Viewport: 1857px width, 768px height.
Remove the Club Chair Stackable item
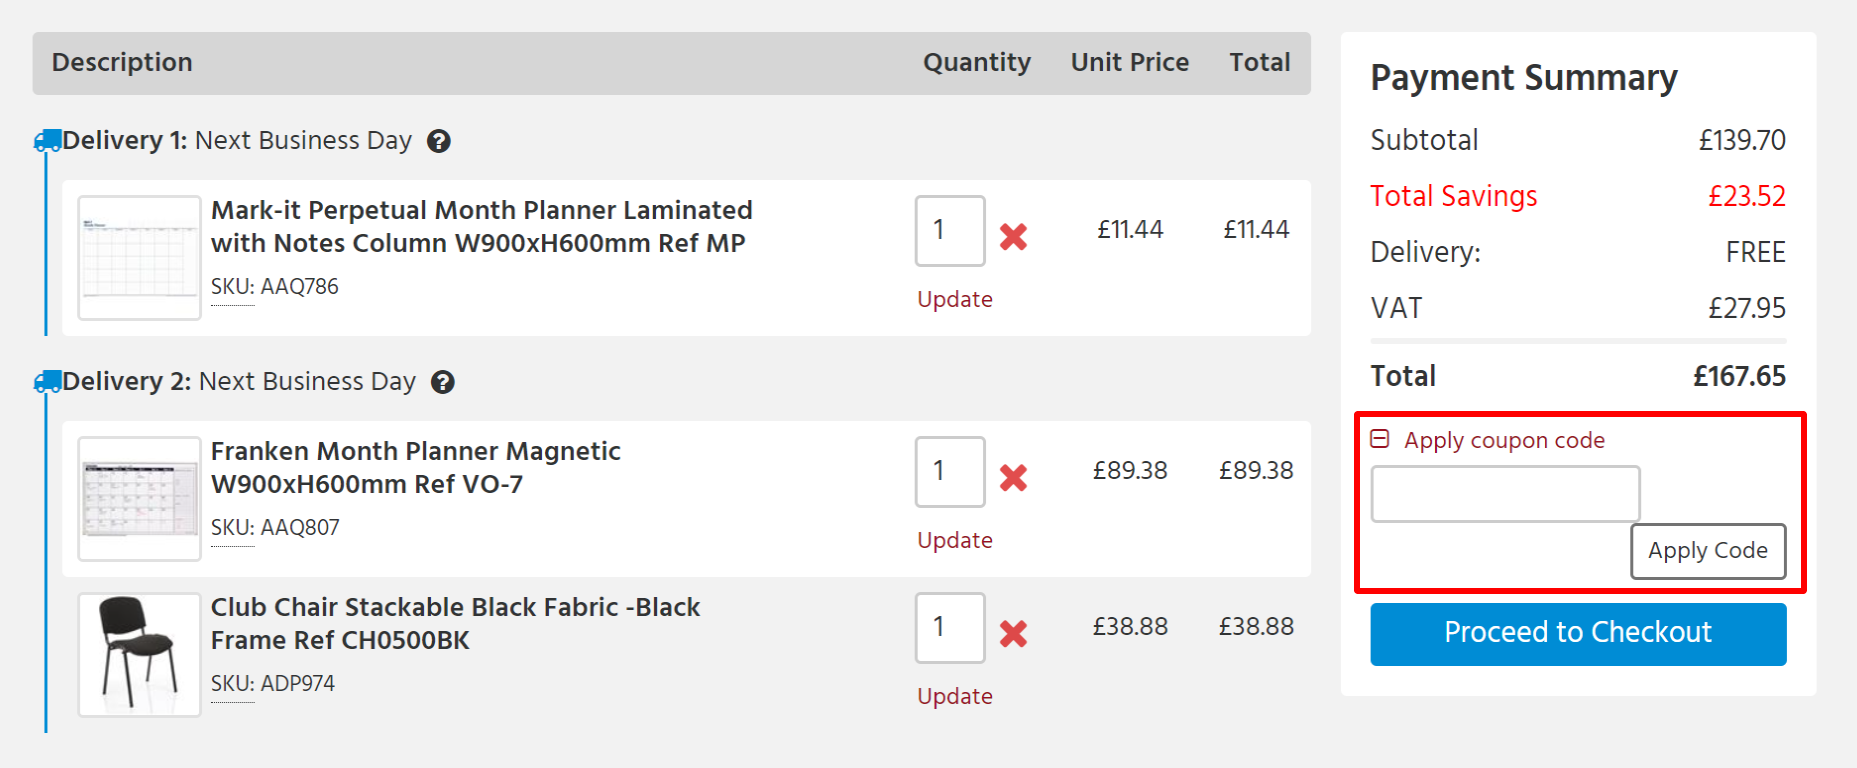pyautogui.click(x=1014, y=634)
